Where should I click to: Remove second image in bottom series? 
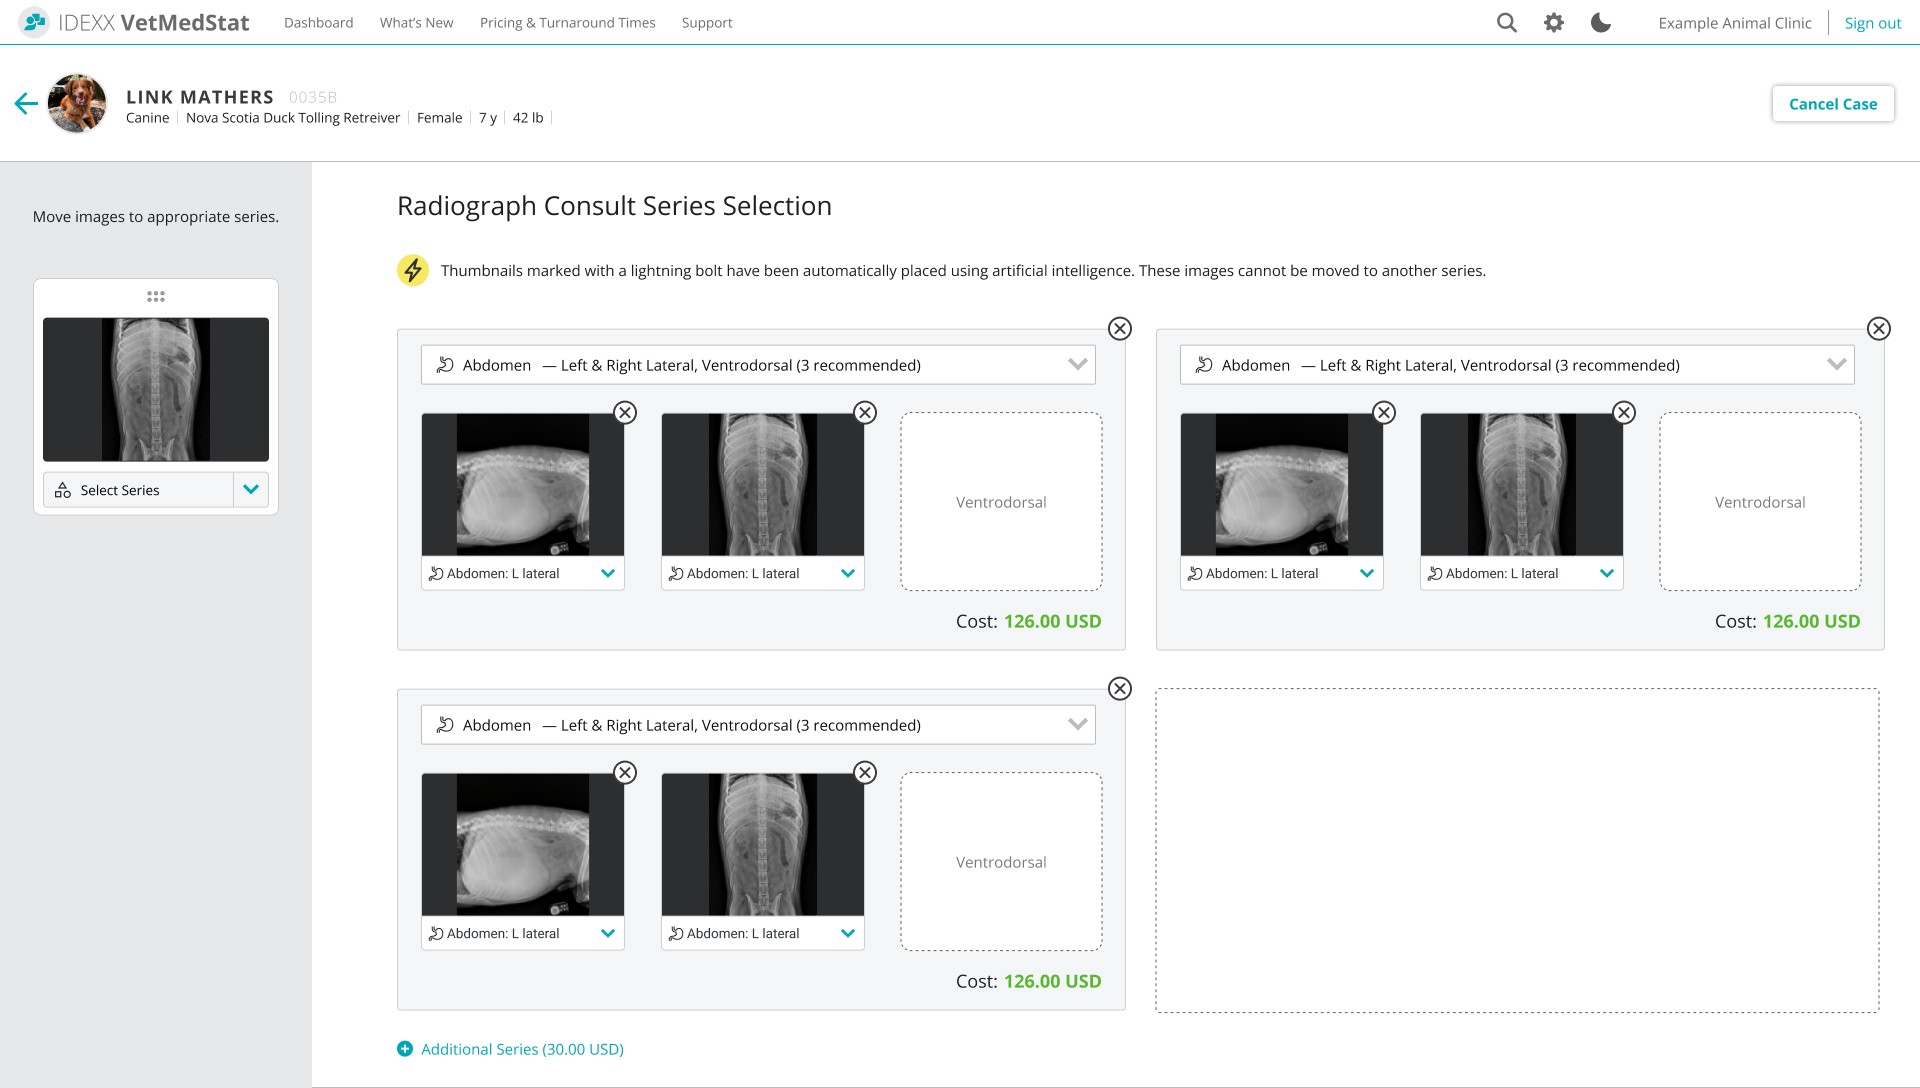[865, 773]
